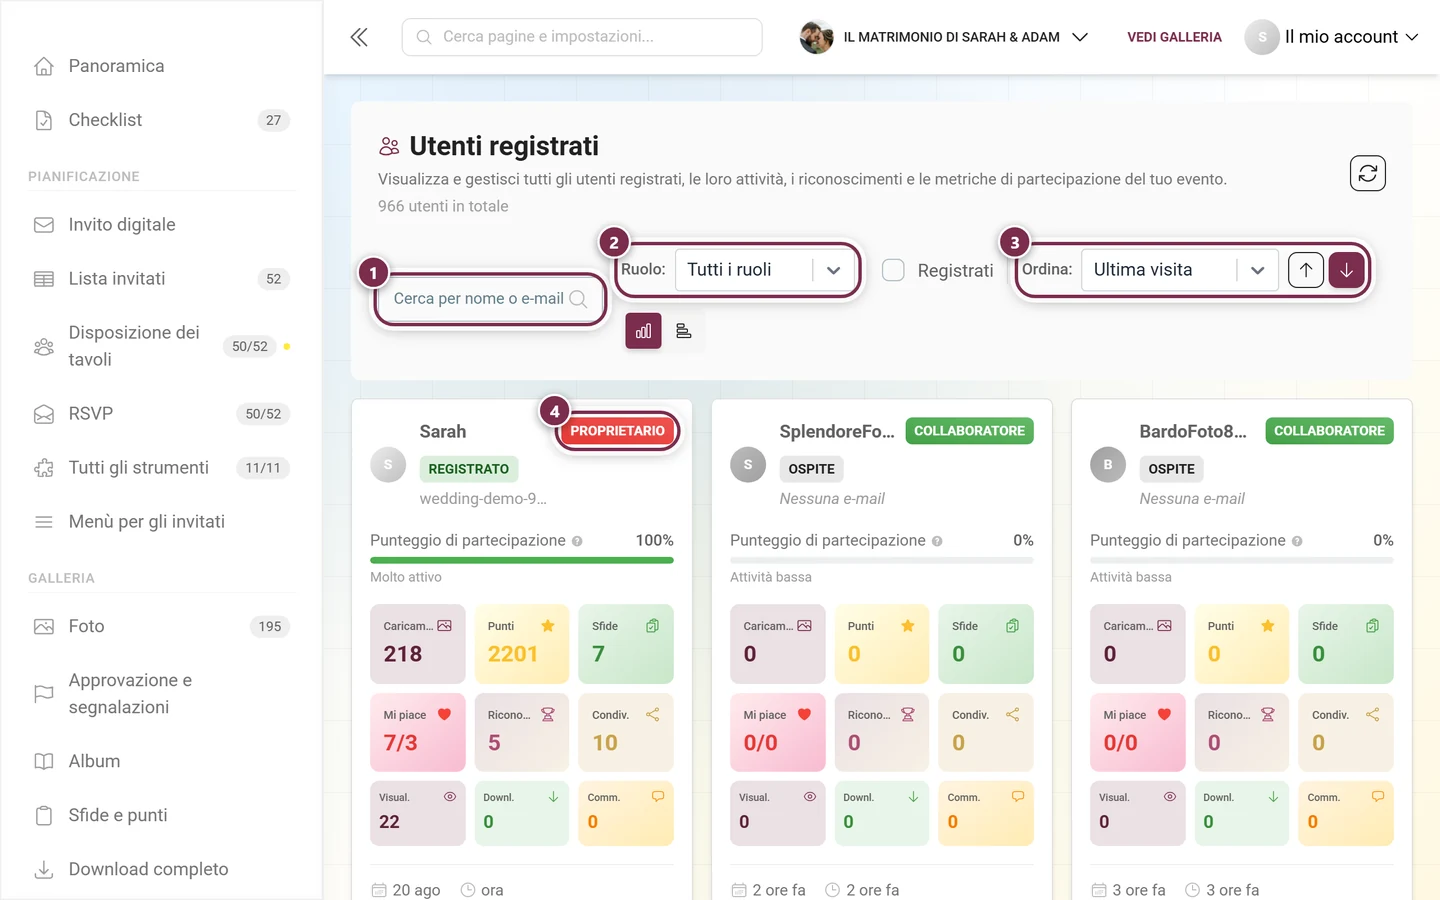Collapse the sidebar with double chevron icon
Image resolution: width=1440 pixels, height=900 pixels.
click(x=359, y=37)
